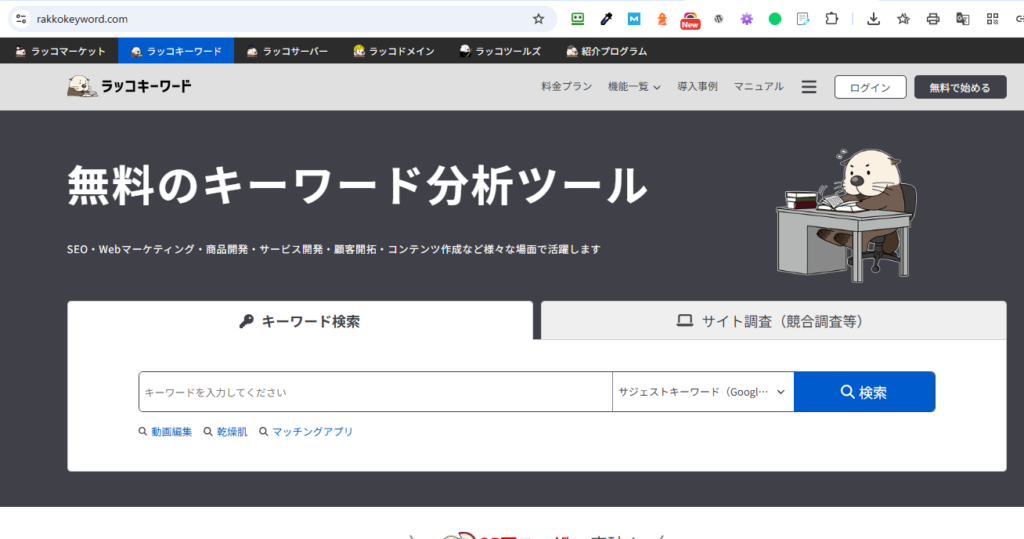
Task: Click the ログイン button
Action: 870,87
